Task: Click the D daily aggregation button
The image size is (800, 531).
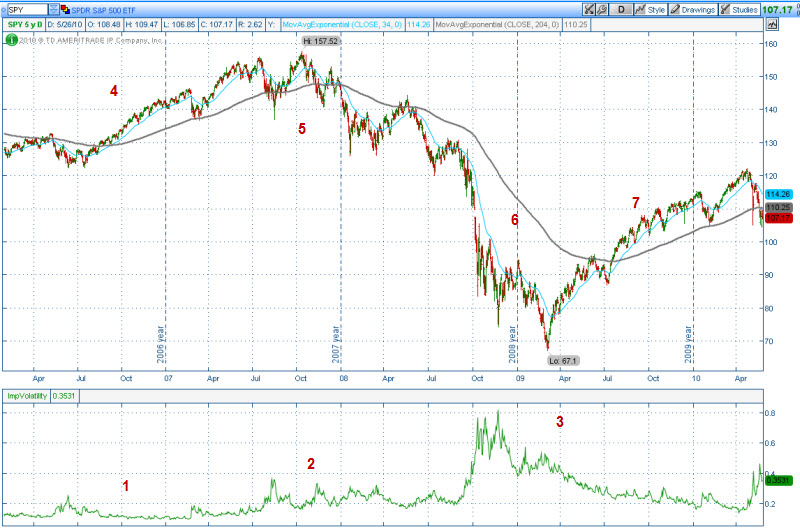Action: tap(621, 9)
